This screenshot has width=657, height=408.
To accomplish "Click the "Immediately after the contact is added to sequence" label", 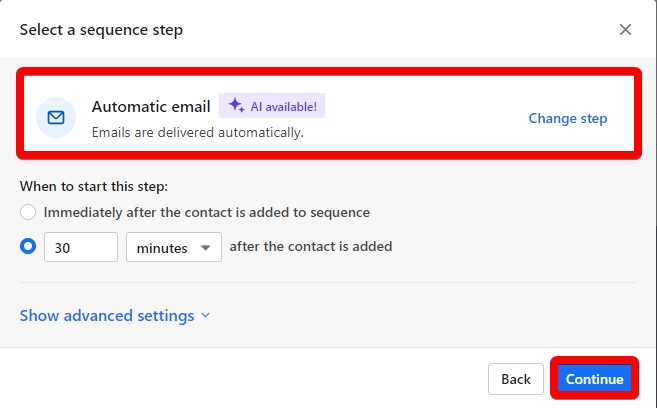I will pos(207,212).
